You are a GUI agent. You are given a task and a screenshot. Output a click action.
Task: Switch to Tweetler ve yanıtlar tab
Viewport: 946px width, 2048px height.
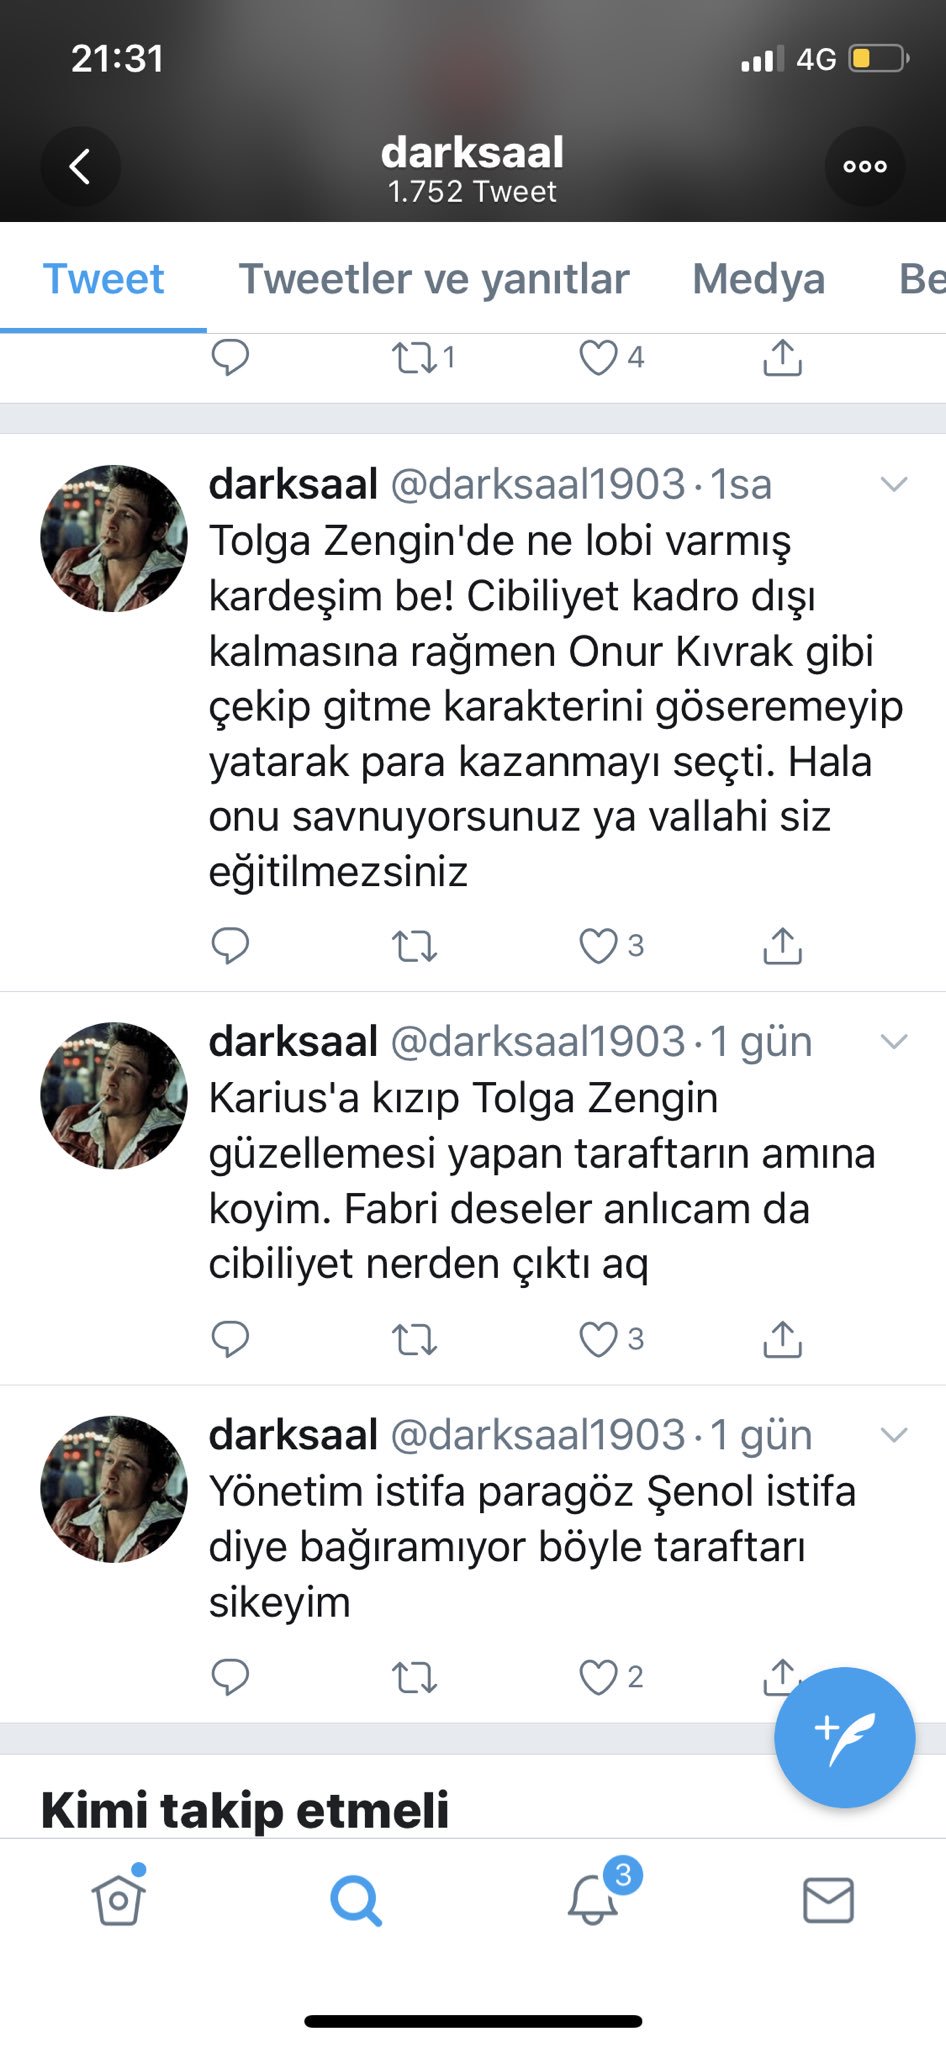coord(434,279)
